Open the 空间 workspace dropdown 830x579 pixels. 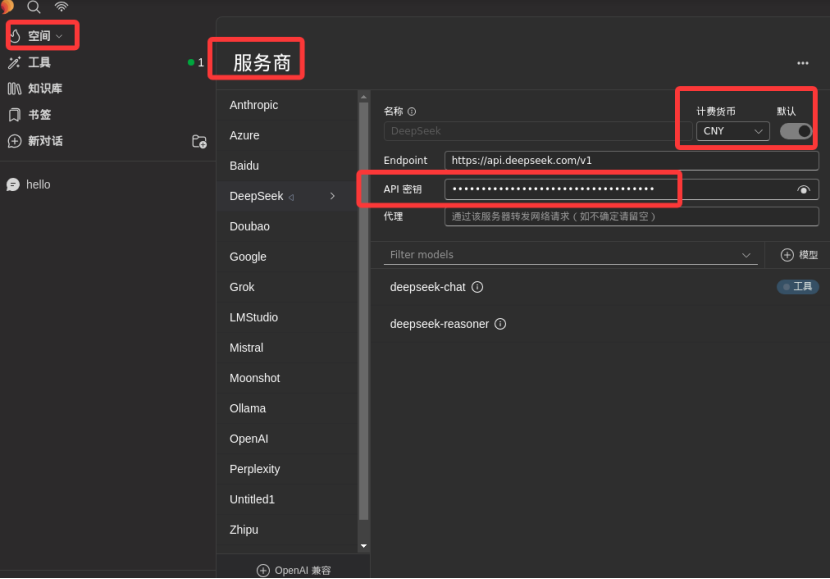38,36
